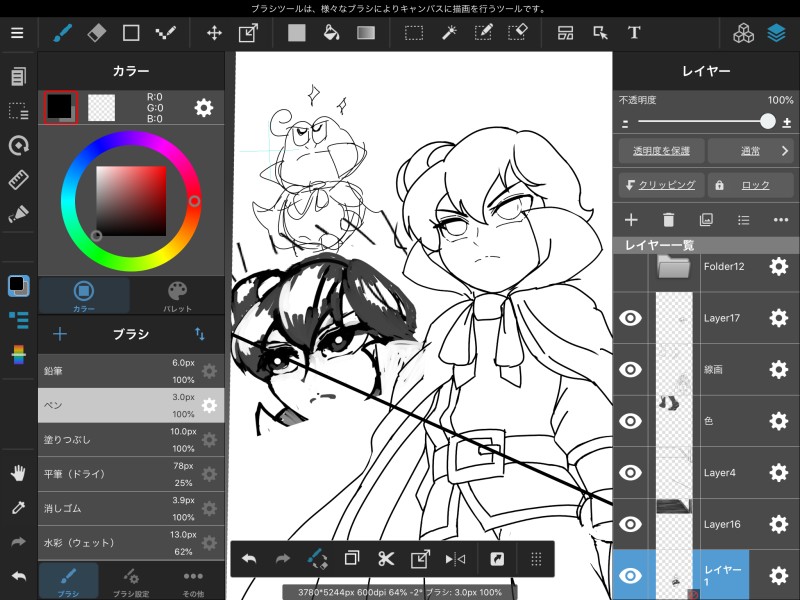This screenshot has height=600, width=800.
Task: Select the Move tool
Action: click(214, 33)
